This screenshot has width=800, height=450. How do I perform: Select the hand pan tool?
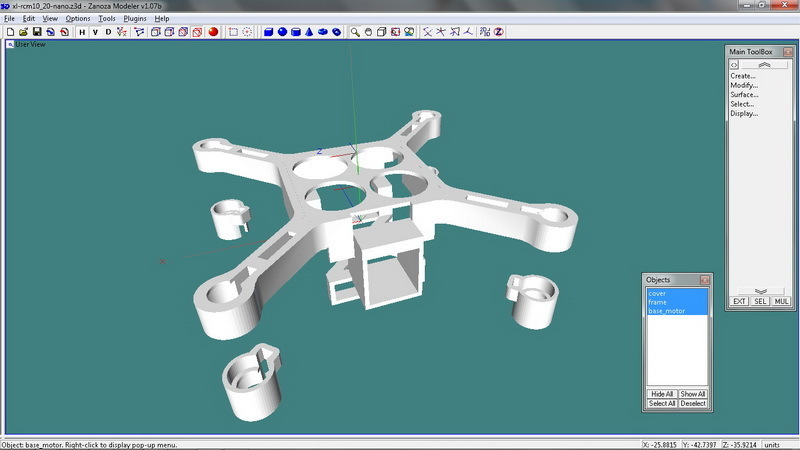pyautogui.click(x=368, y=32)
